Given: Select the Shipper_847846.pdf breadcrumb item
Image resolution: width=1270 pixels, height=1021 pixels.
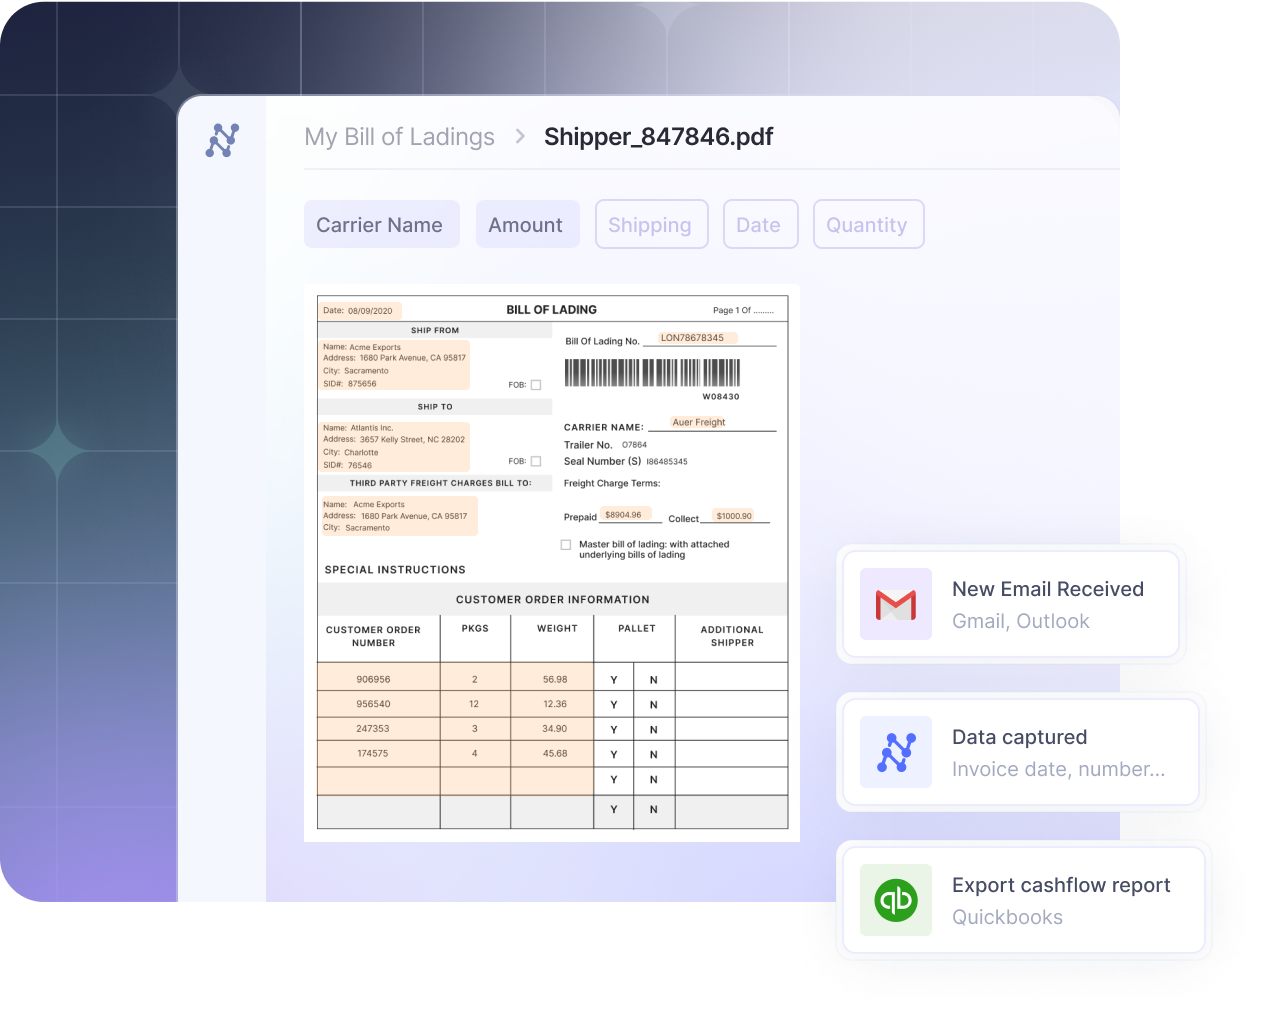Looking at the screenshot, I should [658, 137].
